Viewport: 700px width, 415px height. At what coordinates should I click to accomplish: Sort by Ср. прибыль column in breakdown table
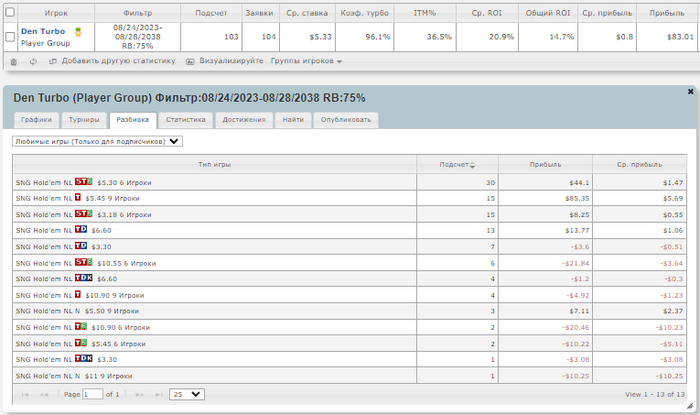639,165
